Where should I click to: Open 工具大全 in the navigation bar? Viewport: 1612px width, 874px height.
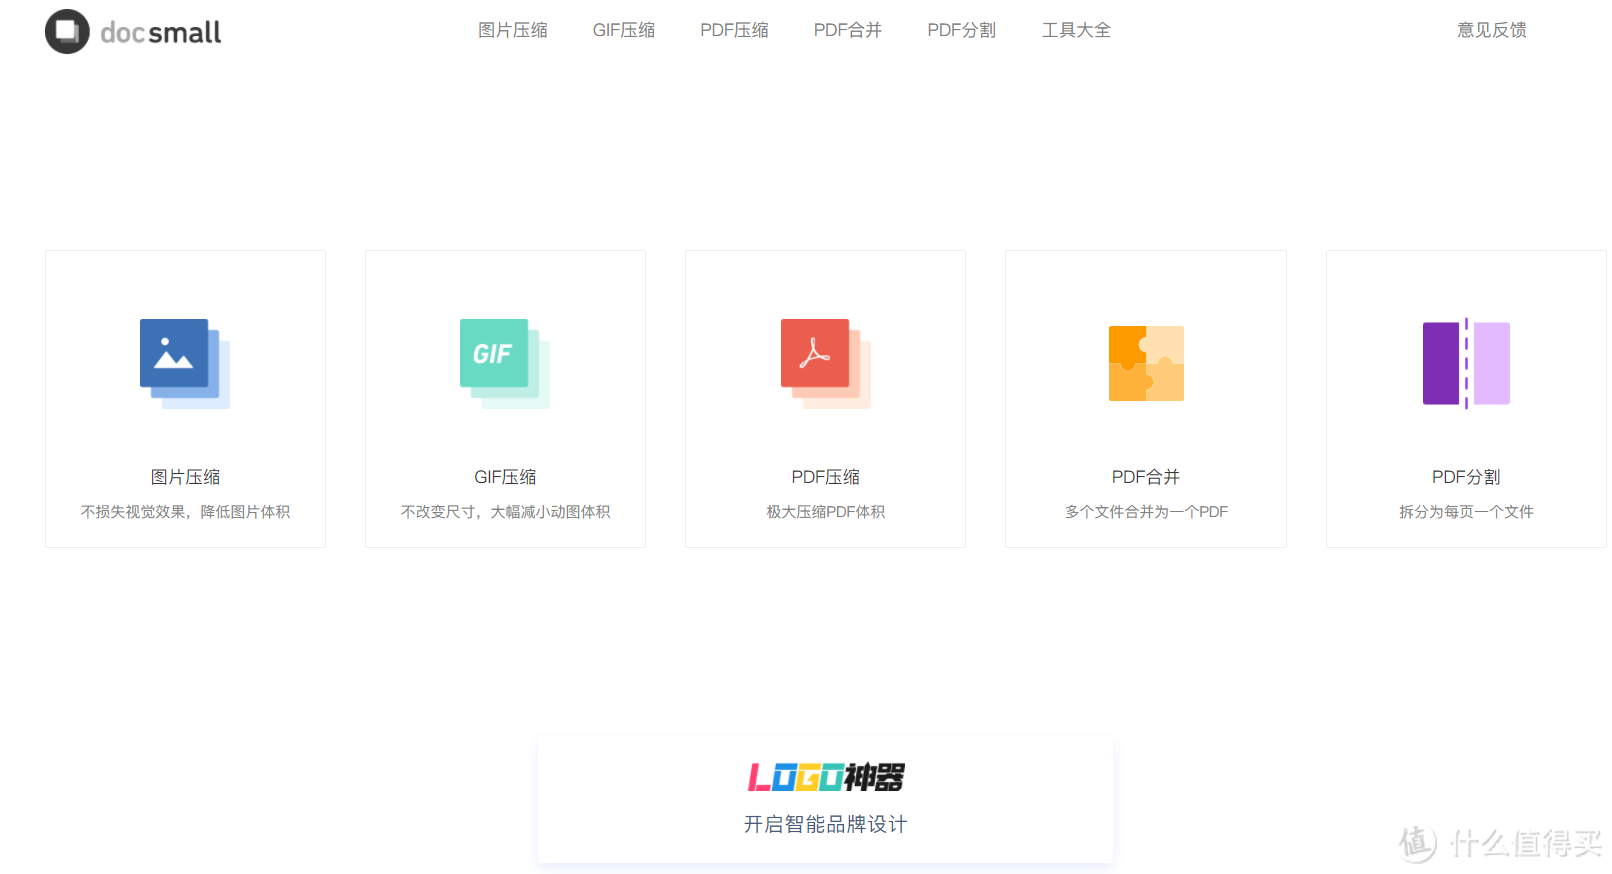(1076, 30)
